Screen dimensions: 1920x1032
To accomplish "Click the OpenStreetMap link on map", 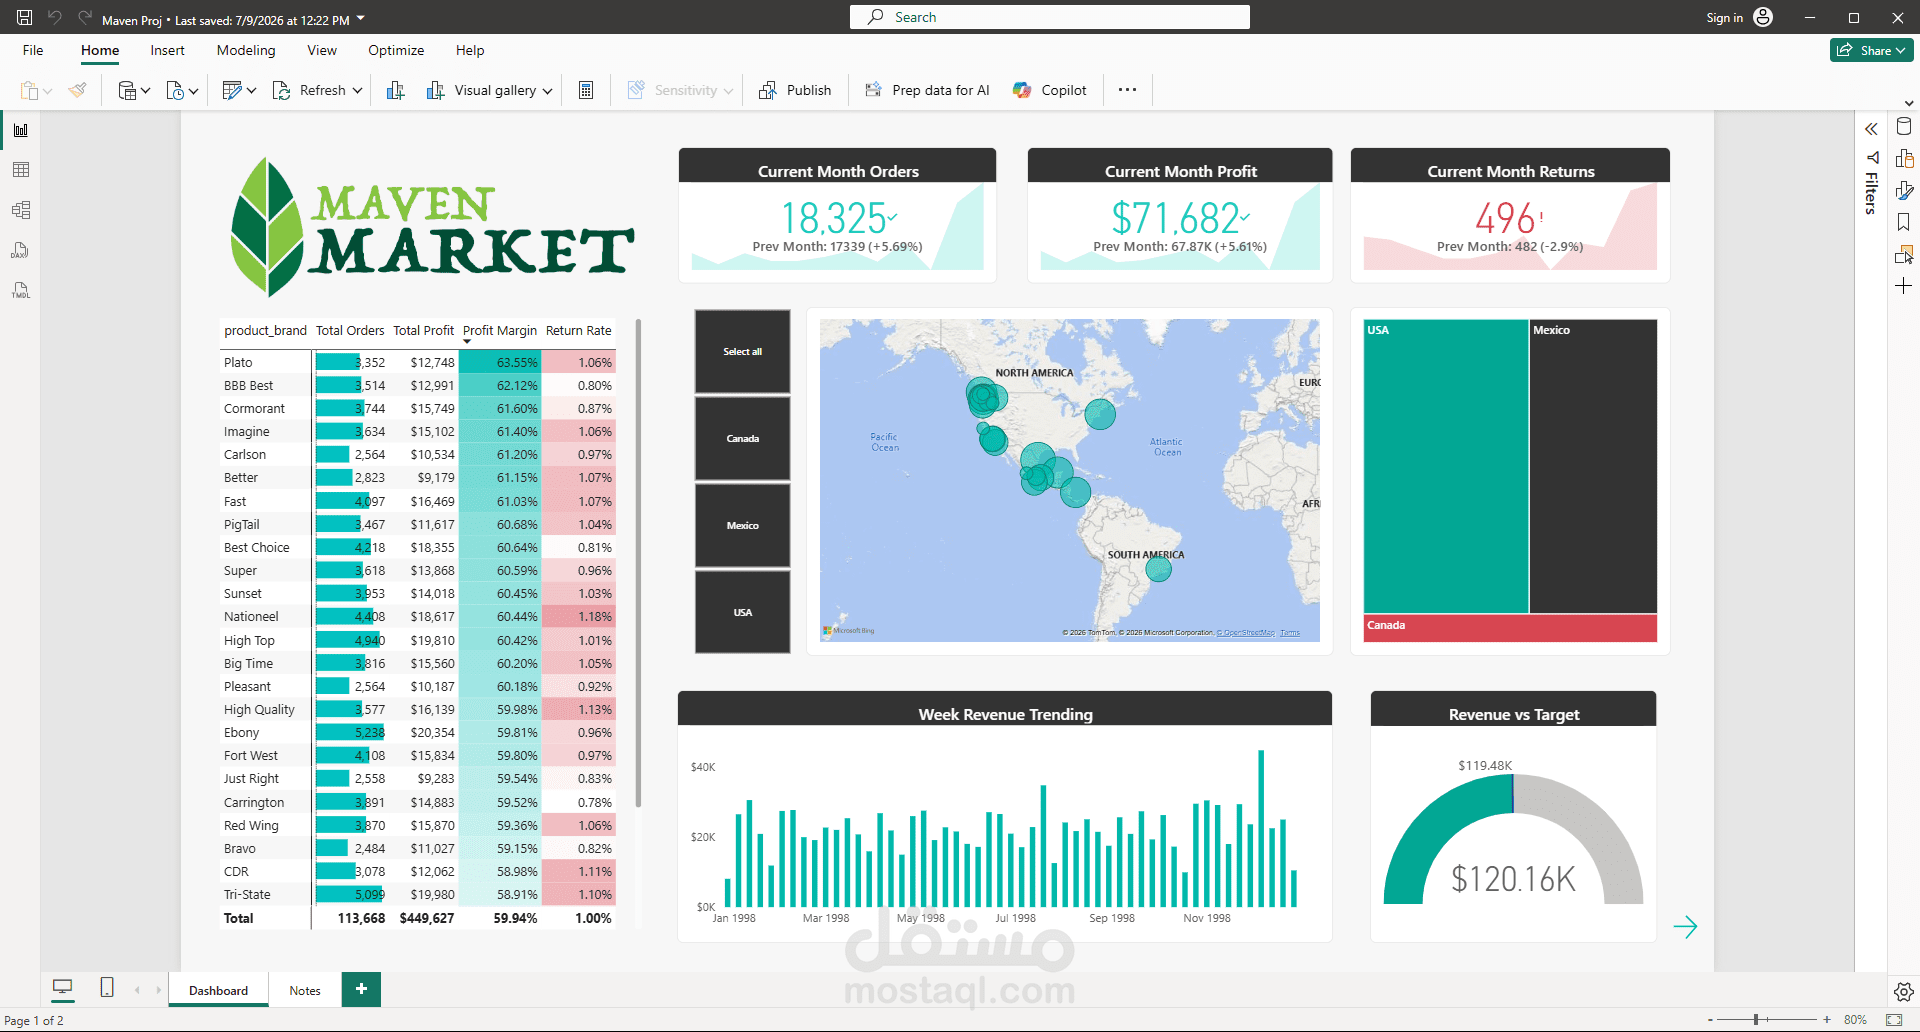I will [1246, 633].
